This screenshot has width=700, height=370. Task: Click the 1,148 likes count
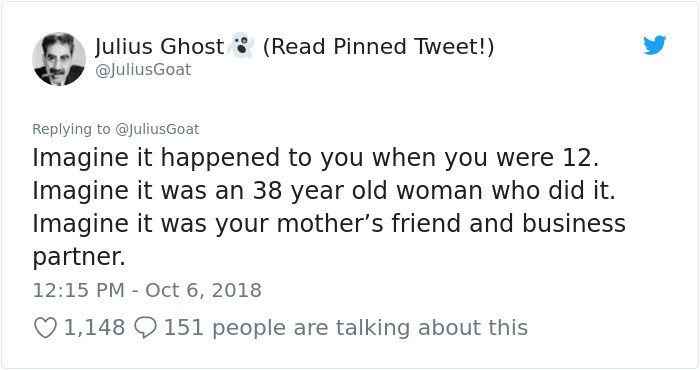click(x=94, y=327)
